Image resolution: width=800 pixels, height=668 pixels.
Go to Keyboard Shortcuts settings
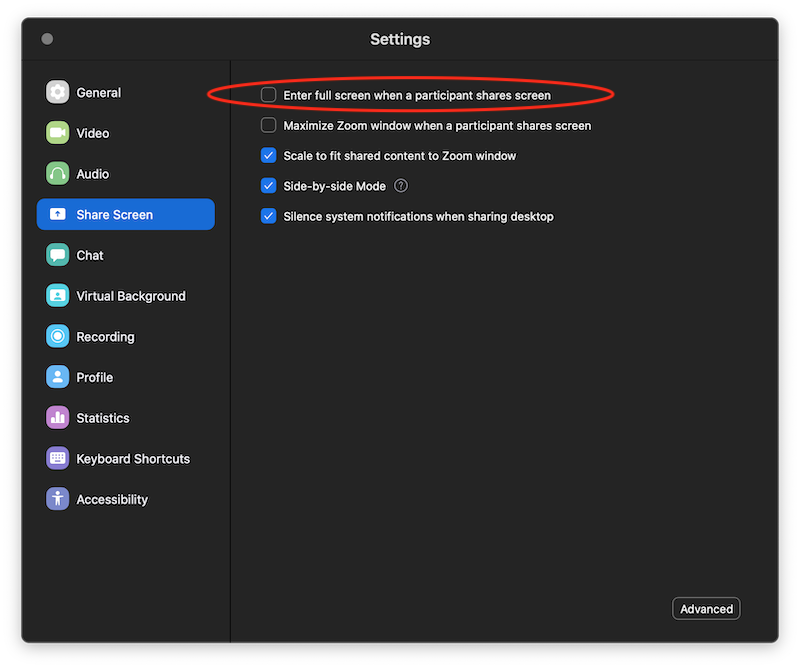coord(118,459)
